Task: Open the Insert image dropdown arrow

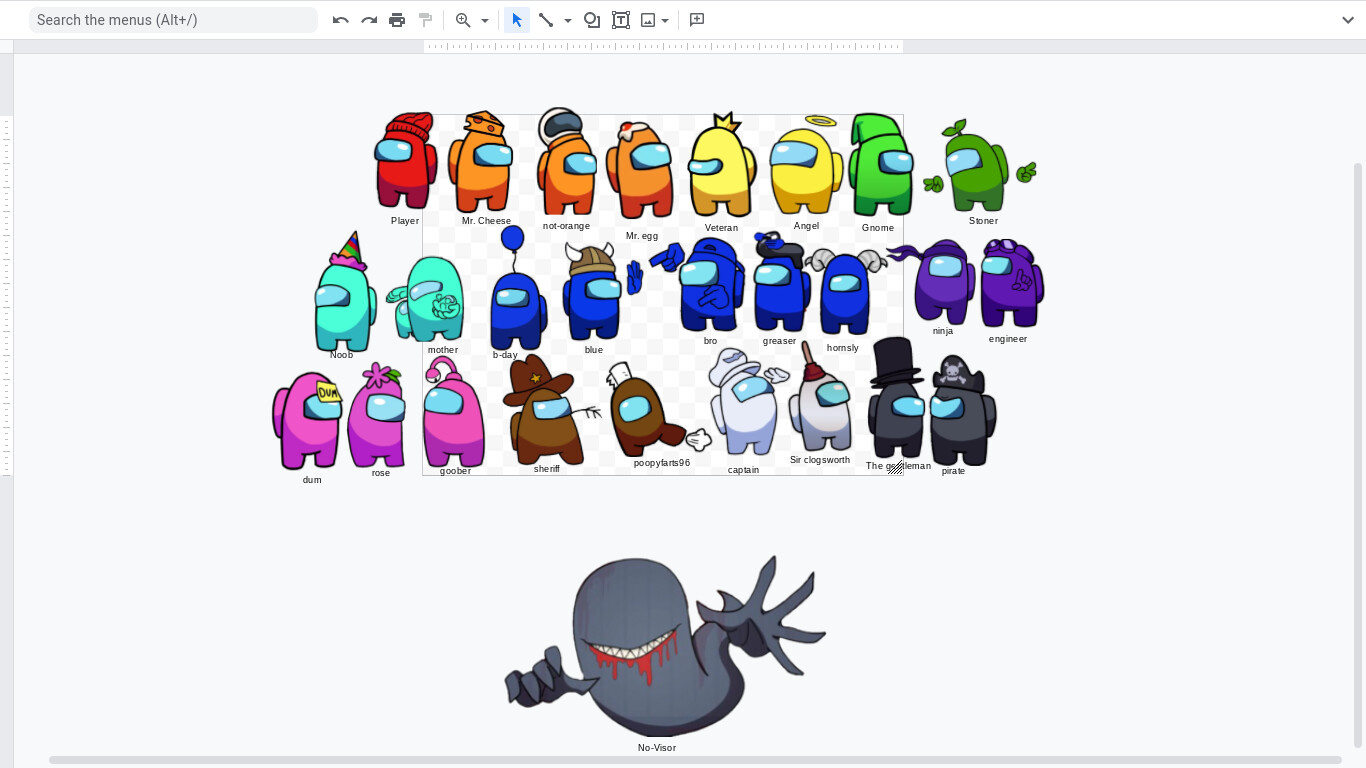Action: [665, 19]
